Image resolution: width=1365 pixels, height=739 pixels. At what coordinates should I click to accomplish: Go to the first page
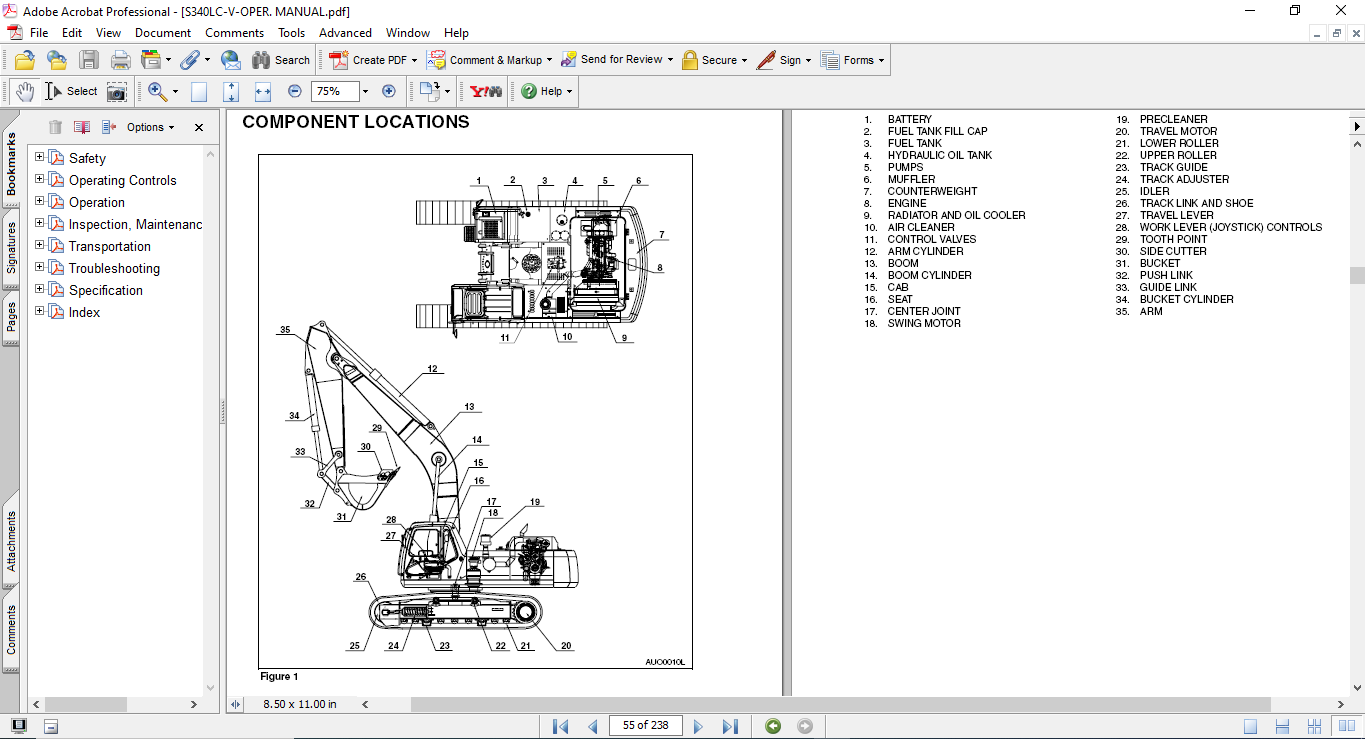tap(560, 726)
